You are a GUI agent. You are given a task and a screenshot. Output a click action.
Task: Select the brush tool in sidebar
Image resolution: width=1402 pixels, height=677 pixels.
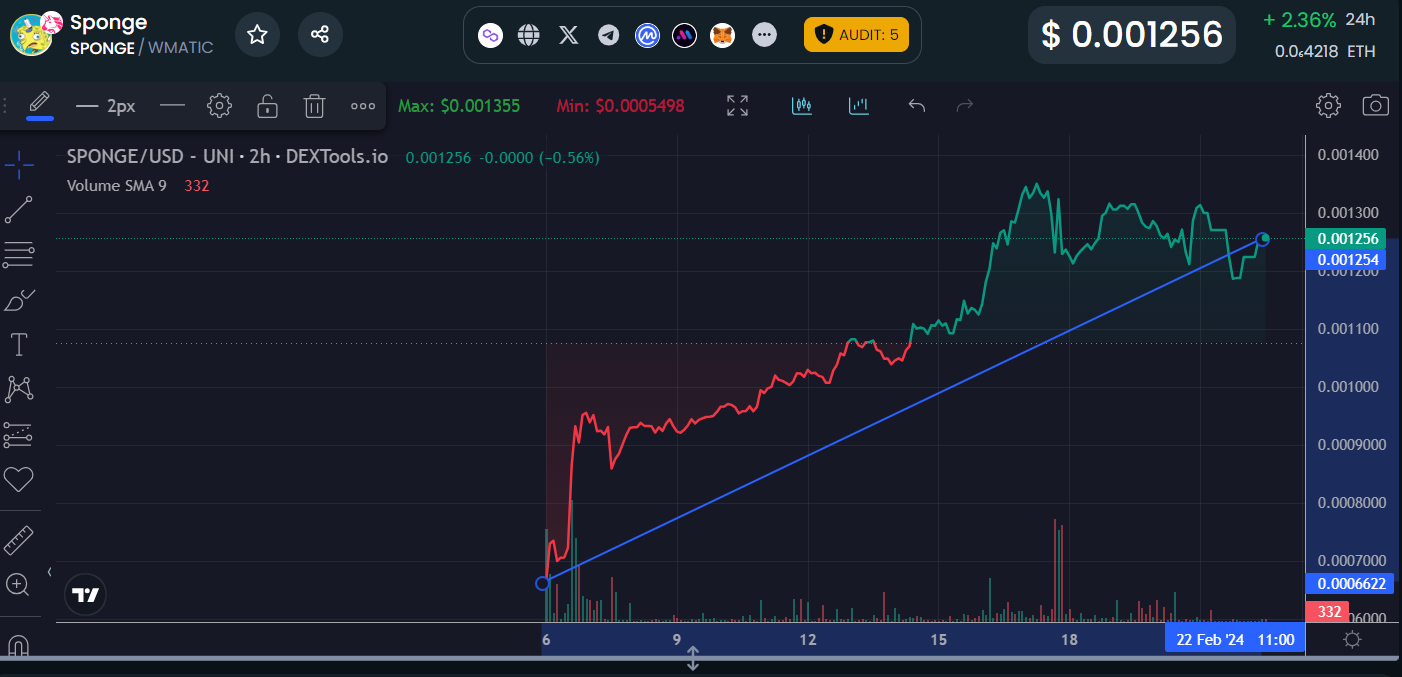(x=18, y=300)
